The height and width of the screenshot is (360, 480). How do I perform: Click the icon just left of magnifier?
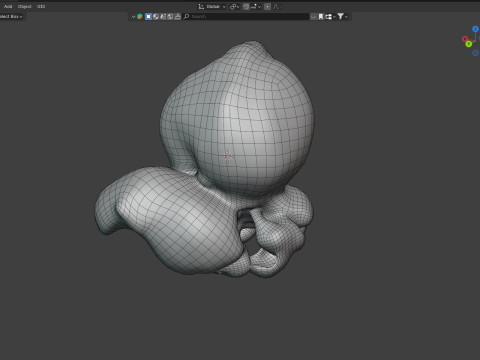(x=178, y=16)
